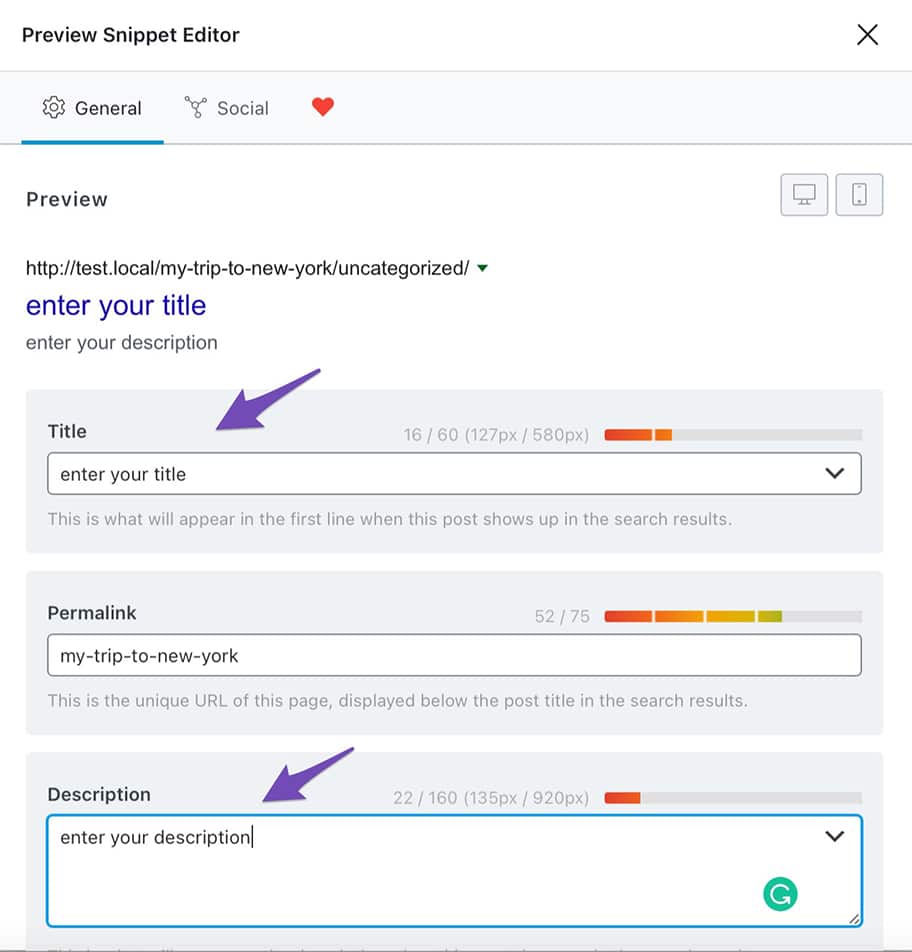The image size is (912, 952).
Task: Click the Social share nodes icon
Action: [196, 108]
